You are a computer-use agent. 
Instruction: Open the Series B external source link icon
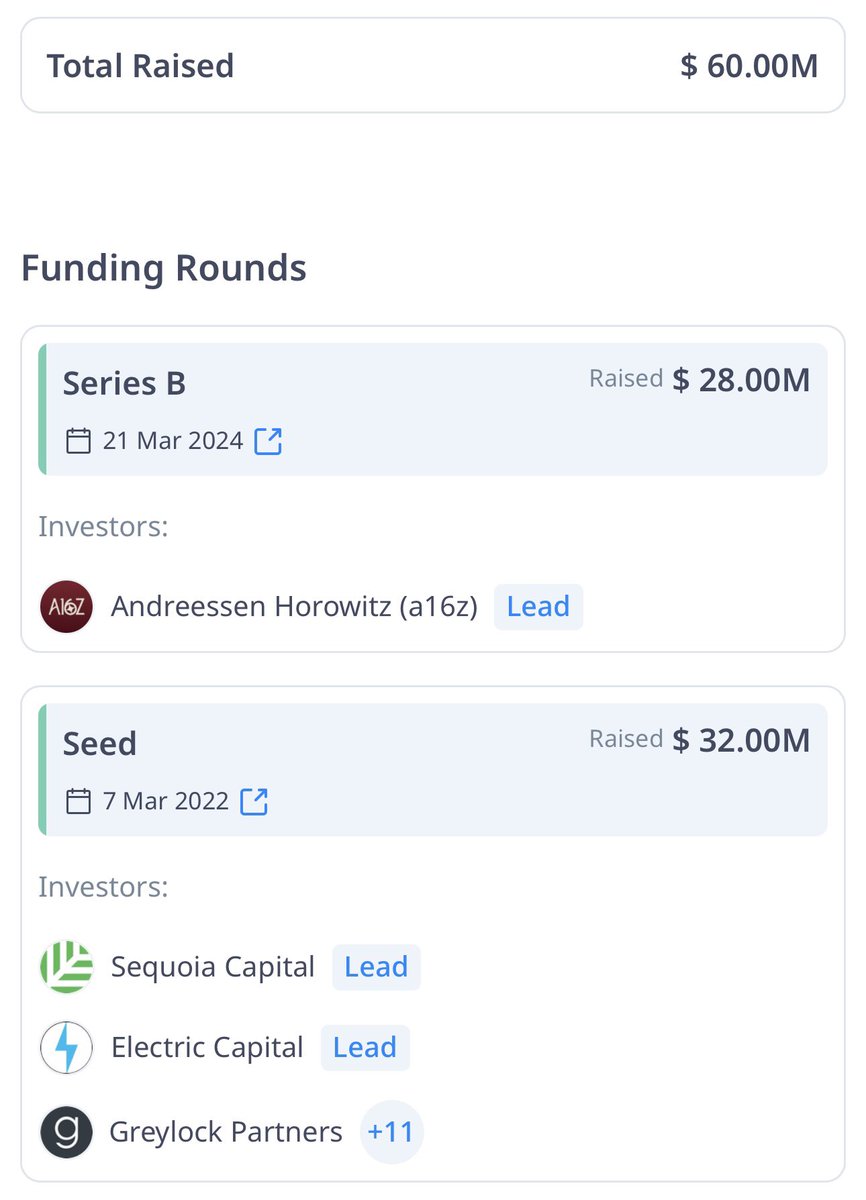click(268, 441)
